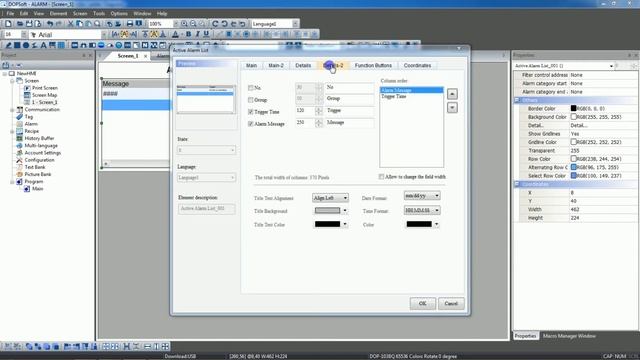Click the Bold B icon

(x=188, y=34)
